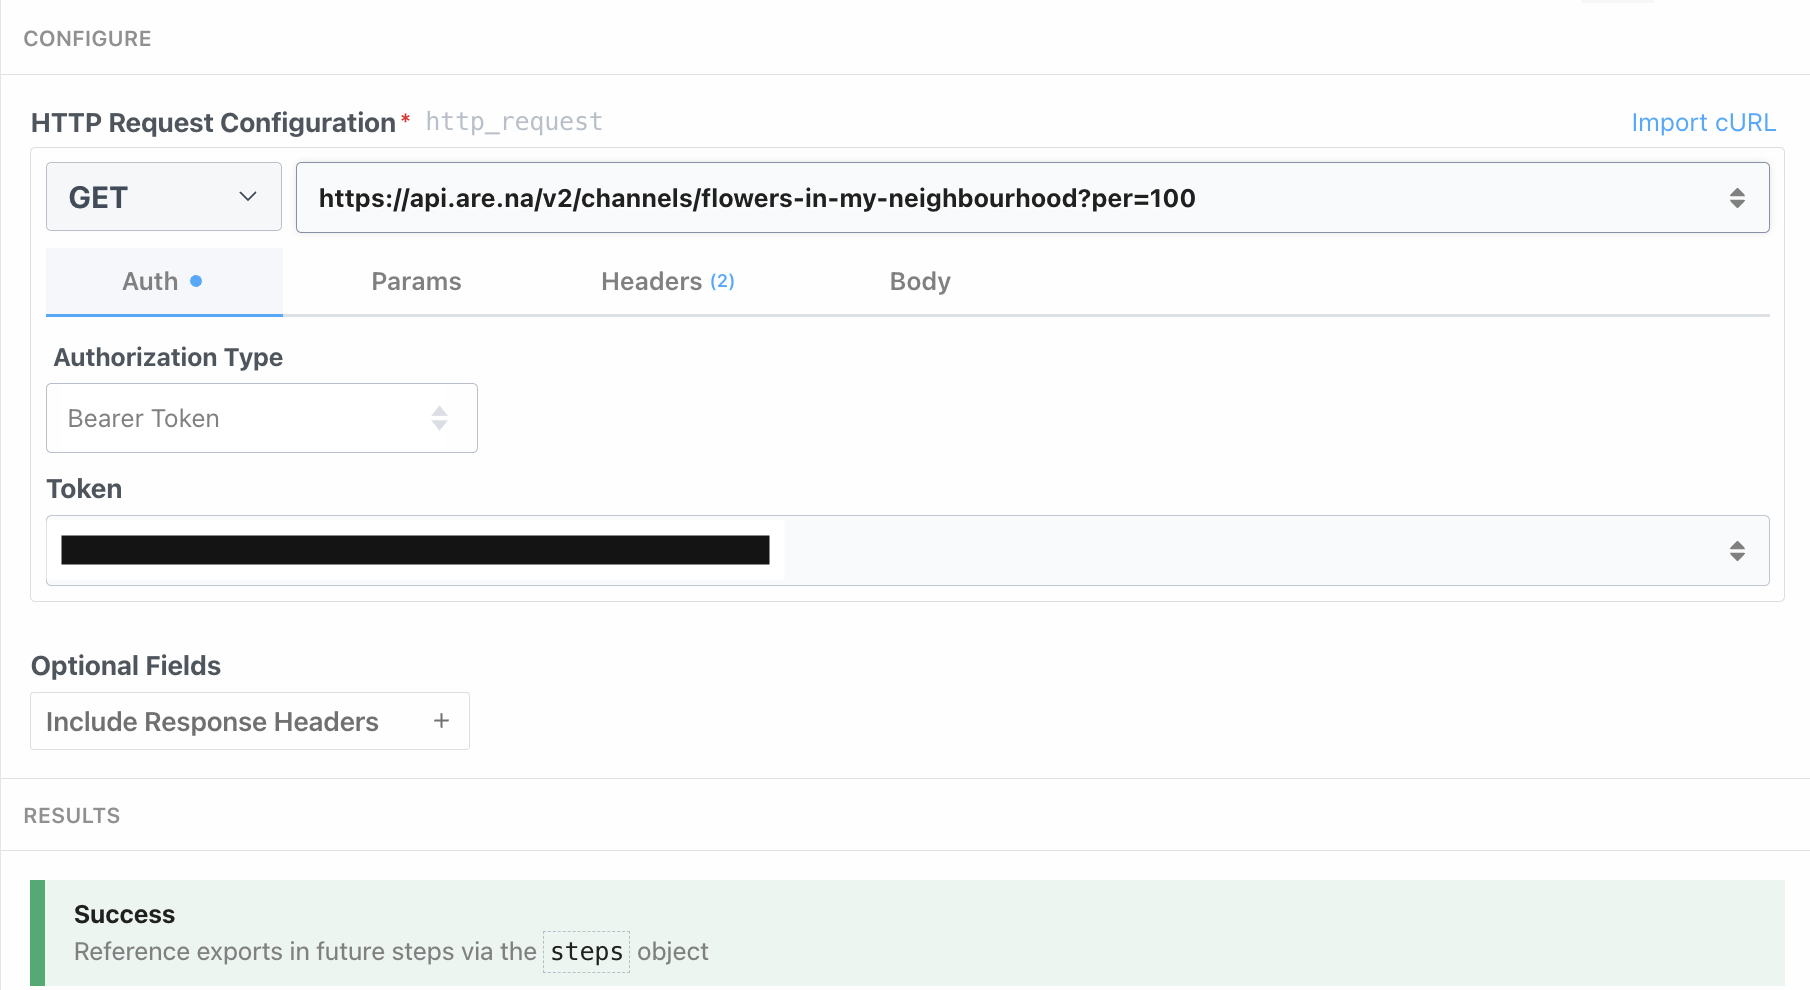Open the Authorization Type dropdown

click(261, 418)
